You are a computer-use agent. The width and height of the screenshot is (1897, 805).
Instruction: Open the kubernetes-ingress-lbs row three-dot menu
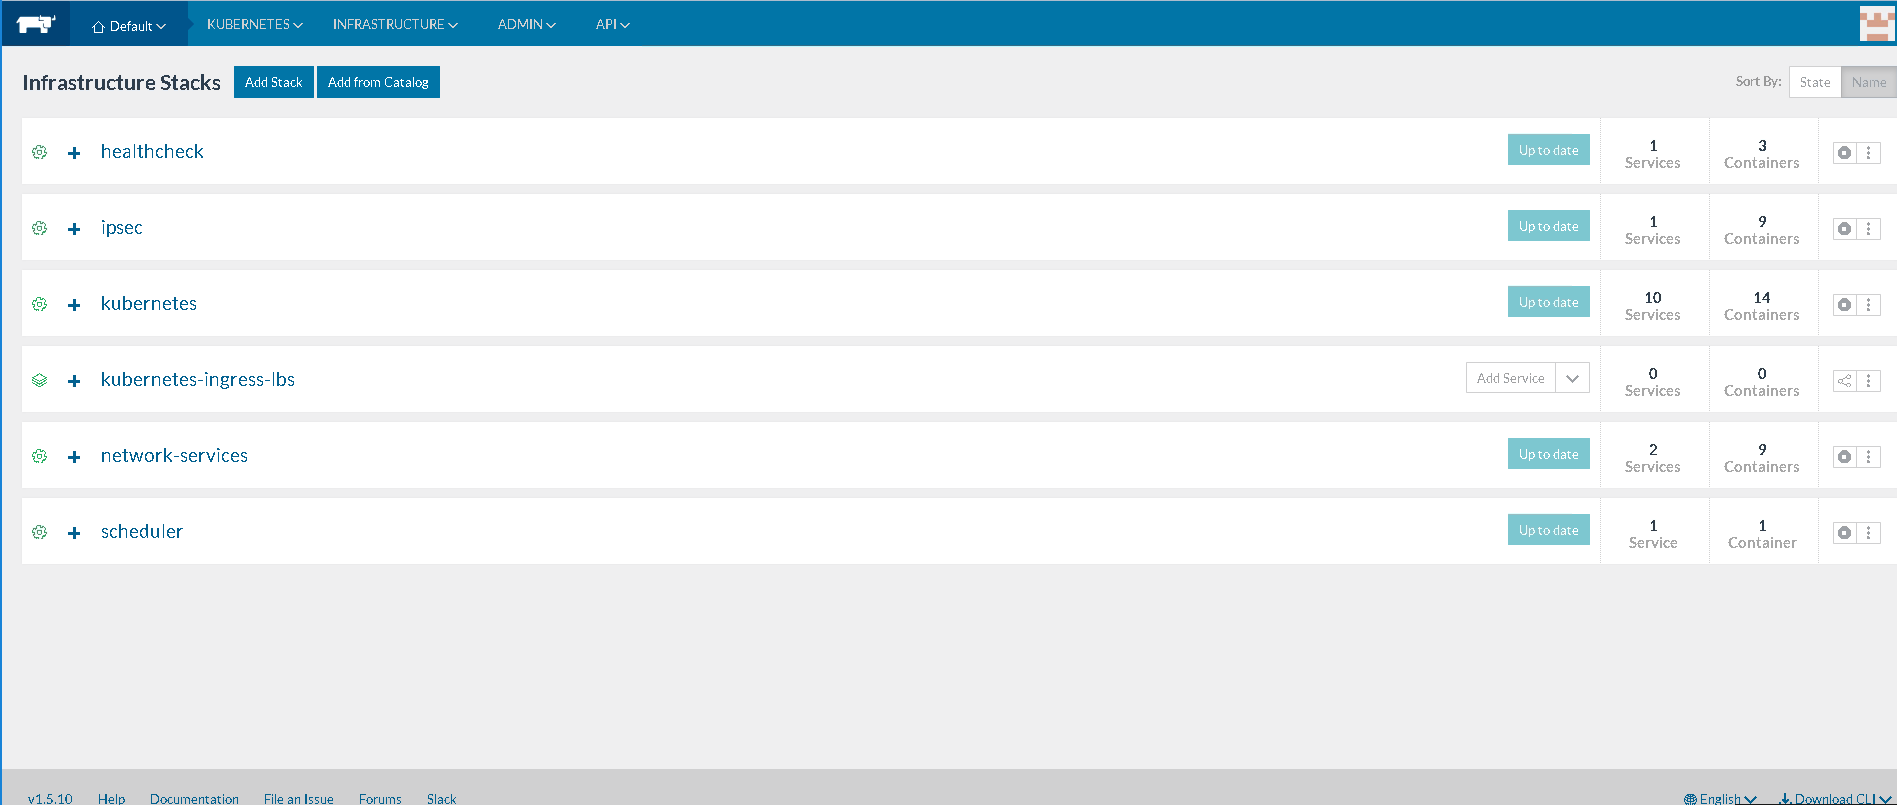(x=1869, y=381)
